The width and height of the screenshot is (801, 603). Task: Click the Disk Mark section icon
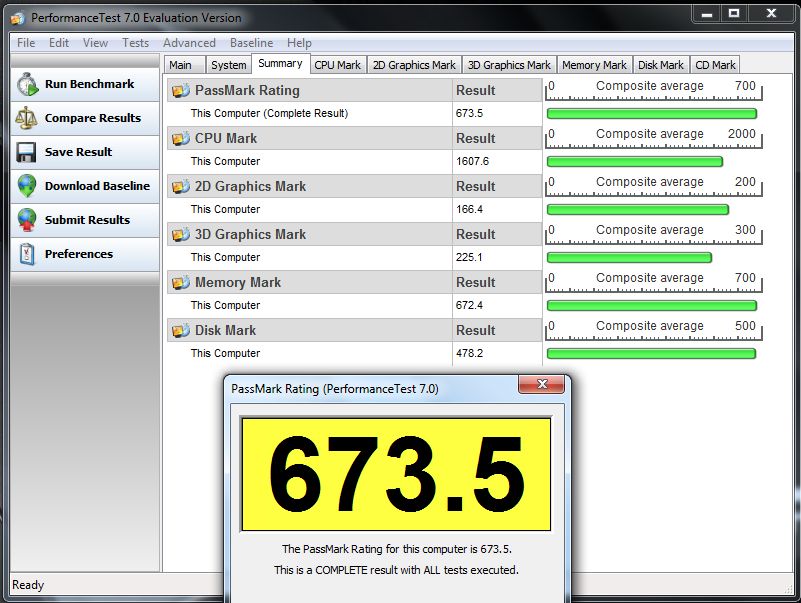[x=181, y=331]
